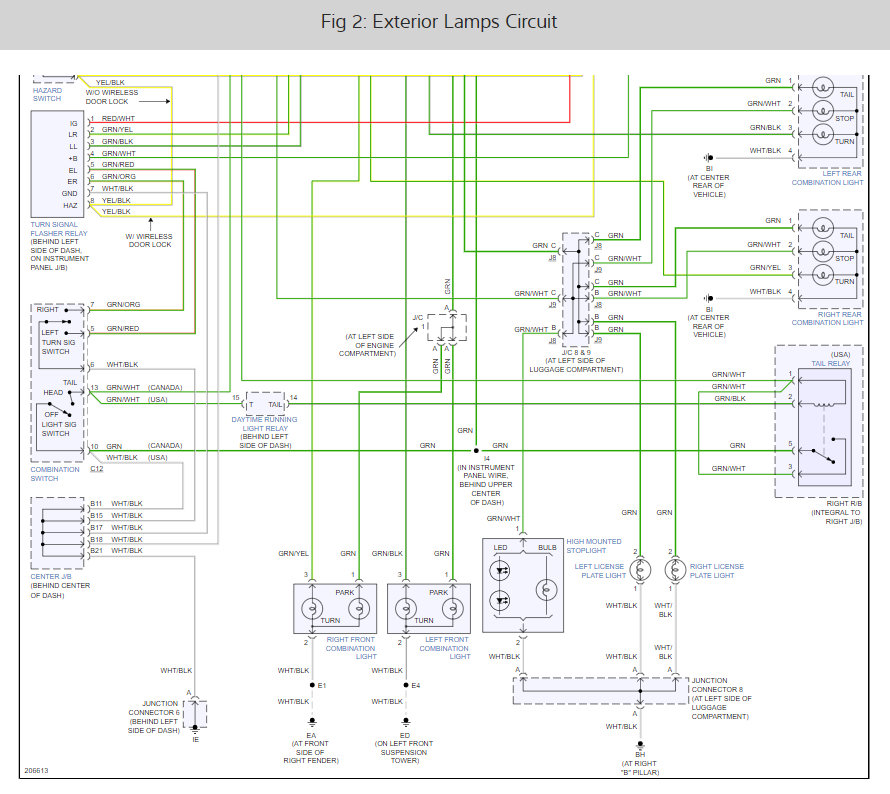The width and height of the screenshot is (890, 794).
Task: Click the TURN SIGNAL FLASHER RELAY label
Action: (59, 229)
